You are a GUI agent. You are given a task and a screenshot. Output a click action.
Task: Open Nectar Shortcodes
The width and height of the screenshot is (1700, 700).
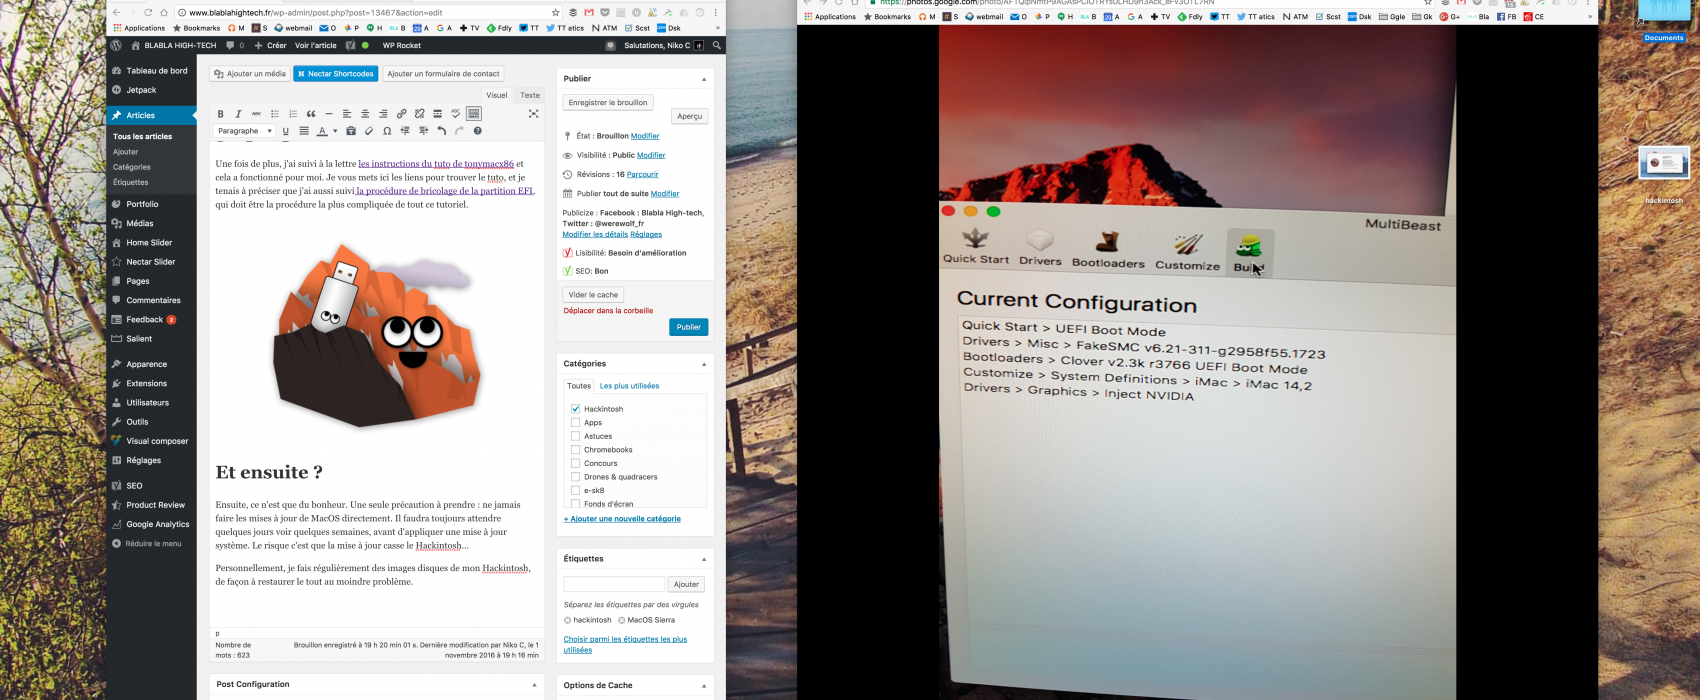[x=335, y=74]
